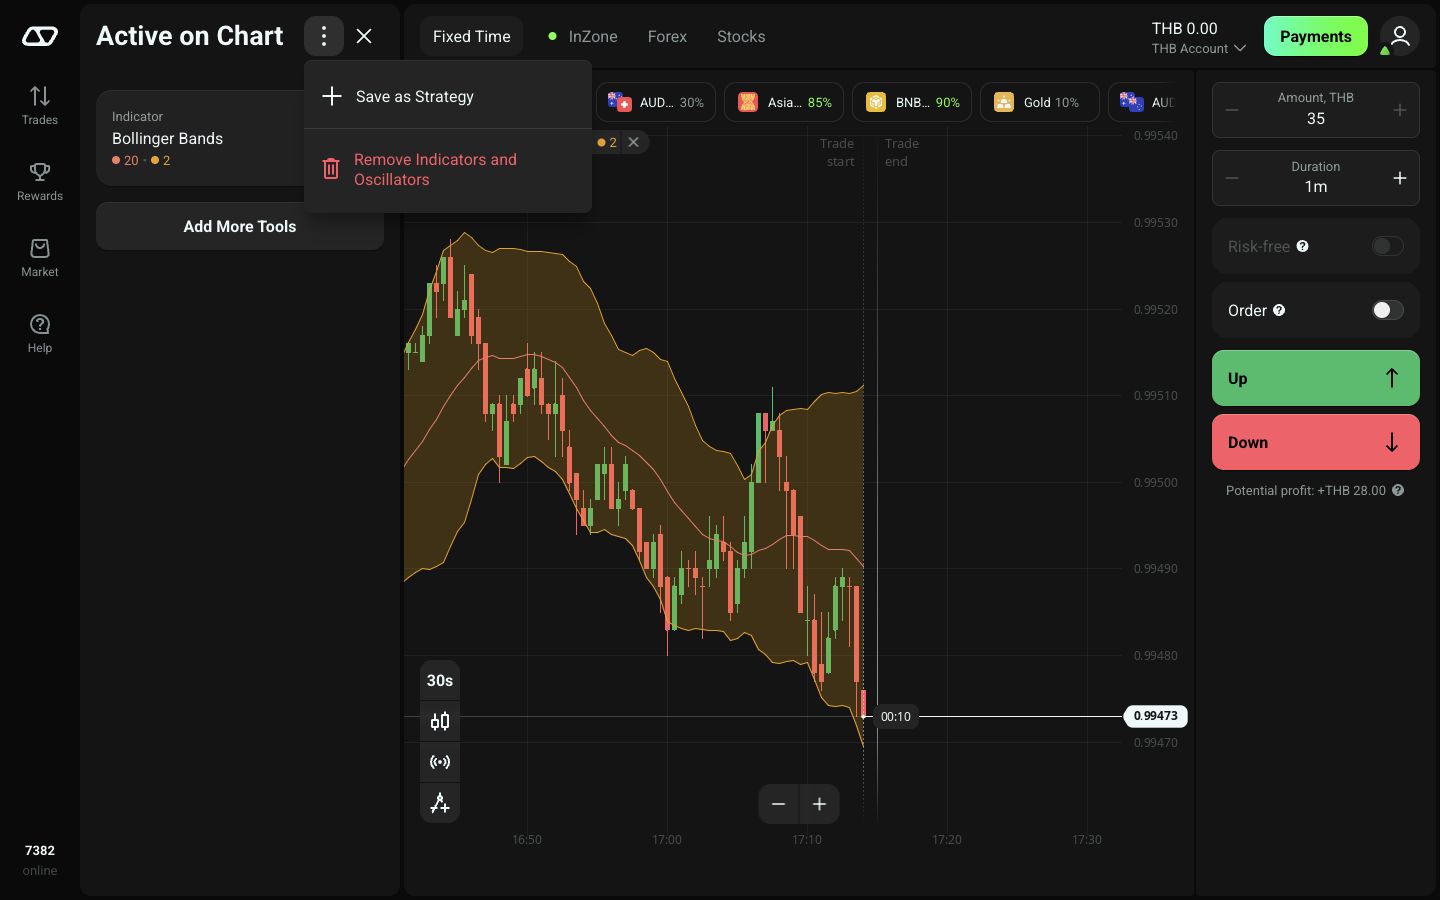Toggle the Risk-free switch

[1387, 246]
